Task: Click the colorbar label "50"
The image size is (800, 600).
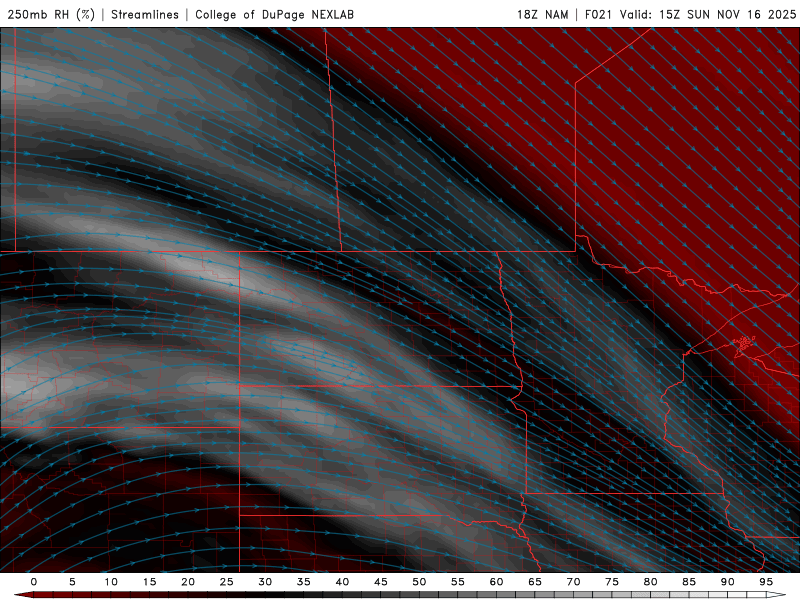Action: tap(419, 582)
